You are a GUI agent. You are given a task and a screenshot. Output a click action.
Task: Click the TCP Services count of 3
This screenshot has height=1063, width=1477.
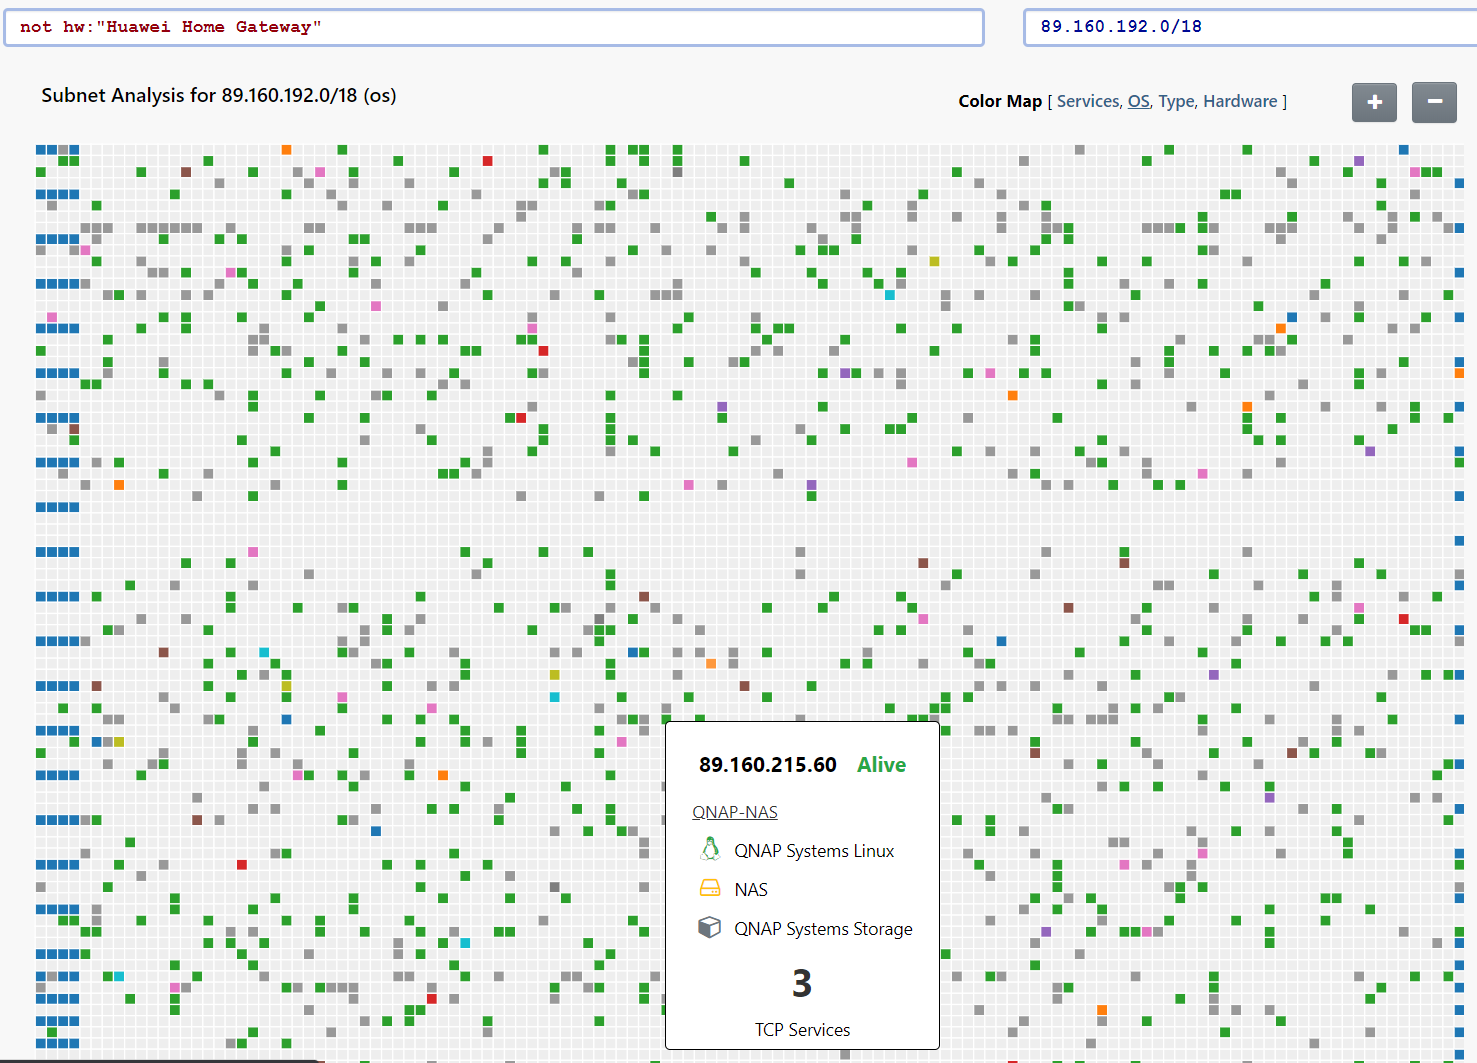point(802,984)
